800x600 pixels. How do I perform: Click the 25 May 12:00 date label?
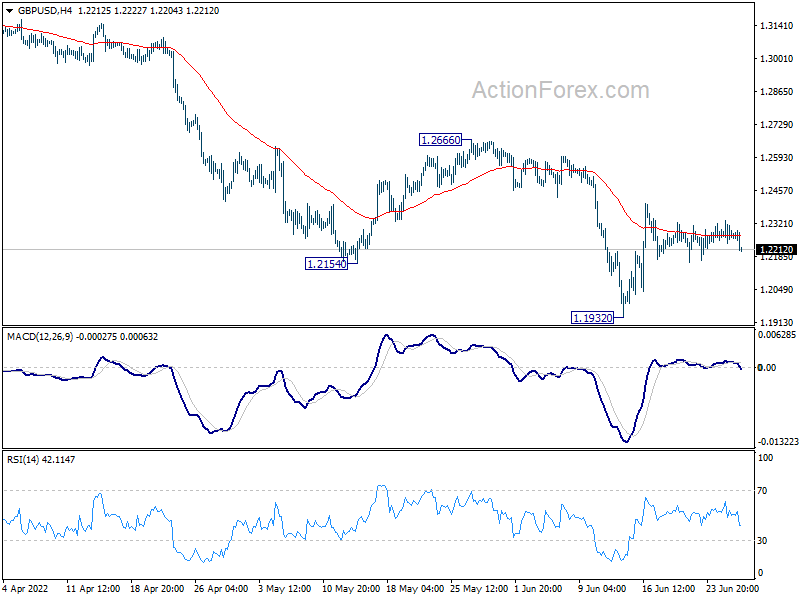point(479,589)
